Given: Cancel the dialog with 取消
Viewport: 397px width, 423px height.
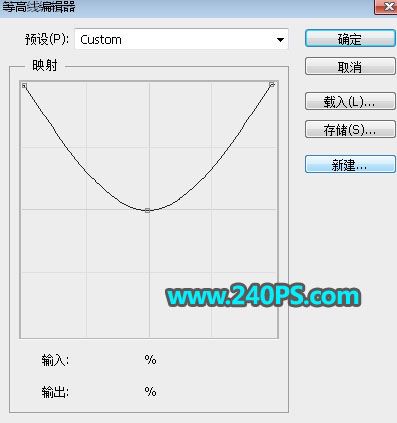Looking at the screenshot, I should coord(350,67).
